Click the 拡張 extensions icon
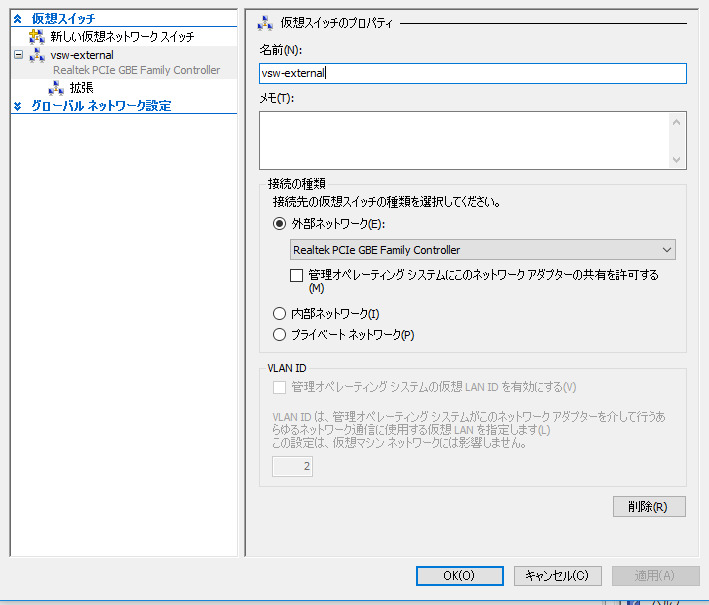Viewport: 709px width, 605px height. click(x=56, y=88)
